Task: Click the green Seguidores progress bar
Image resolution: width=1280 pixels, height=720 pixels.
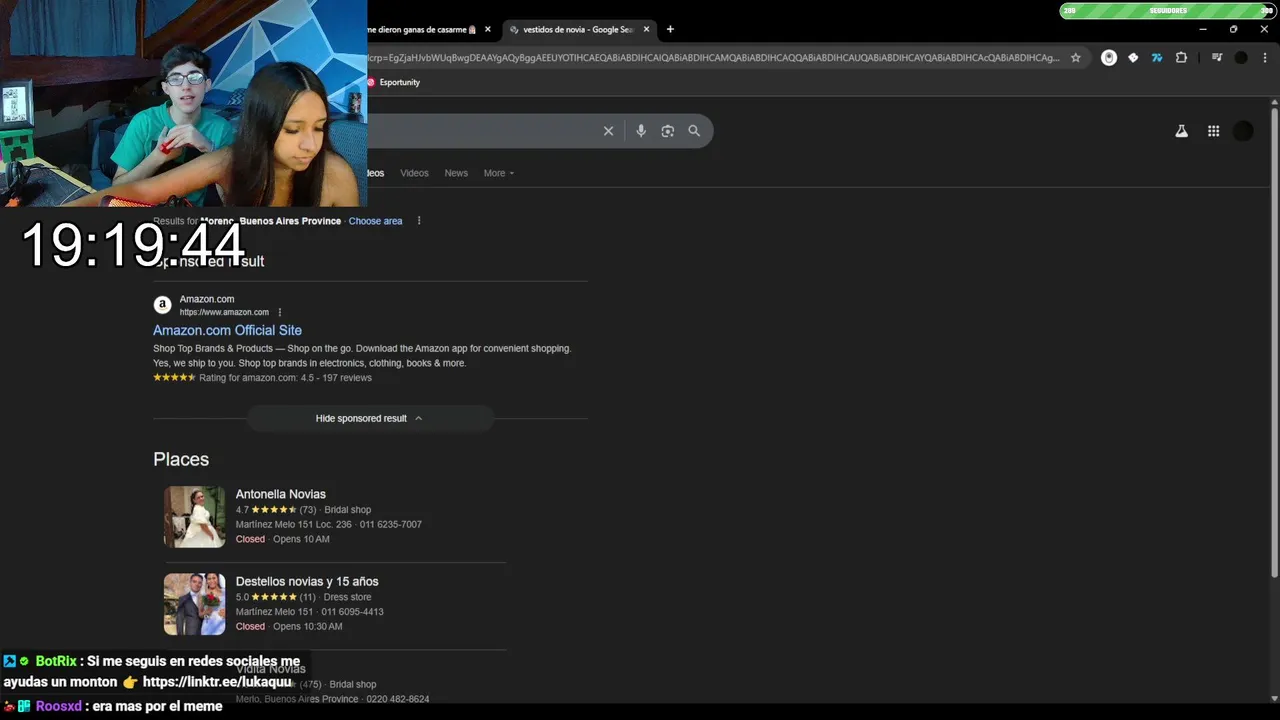Action: (x=1168, y=11)
